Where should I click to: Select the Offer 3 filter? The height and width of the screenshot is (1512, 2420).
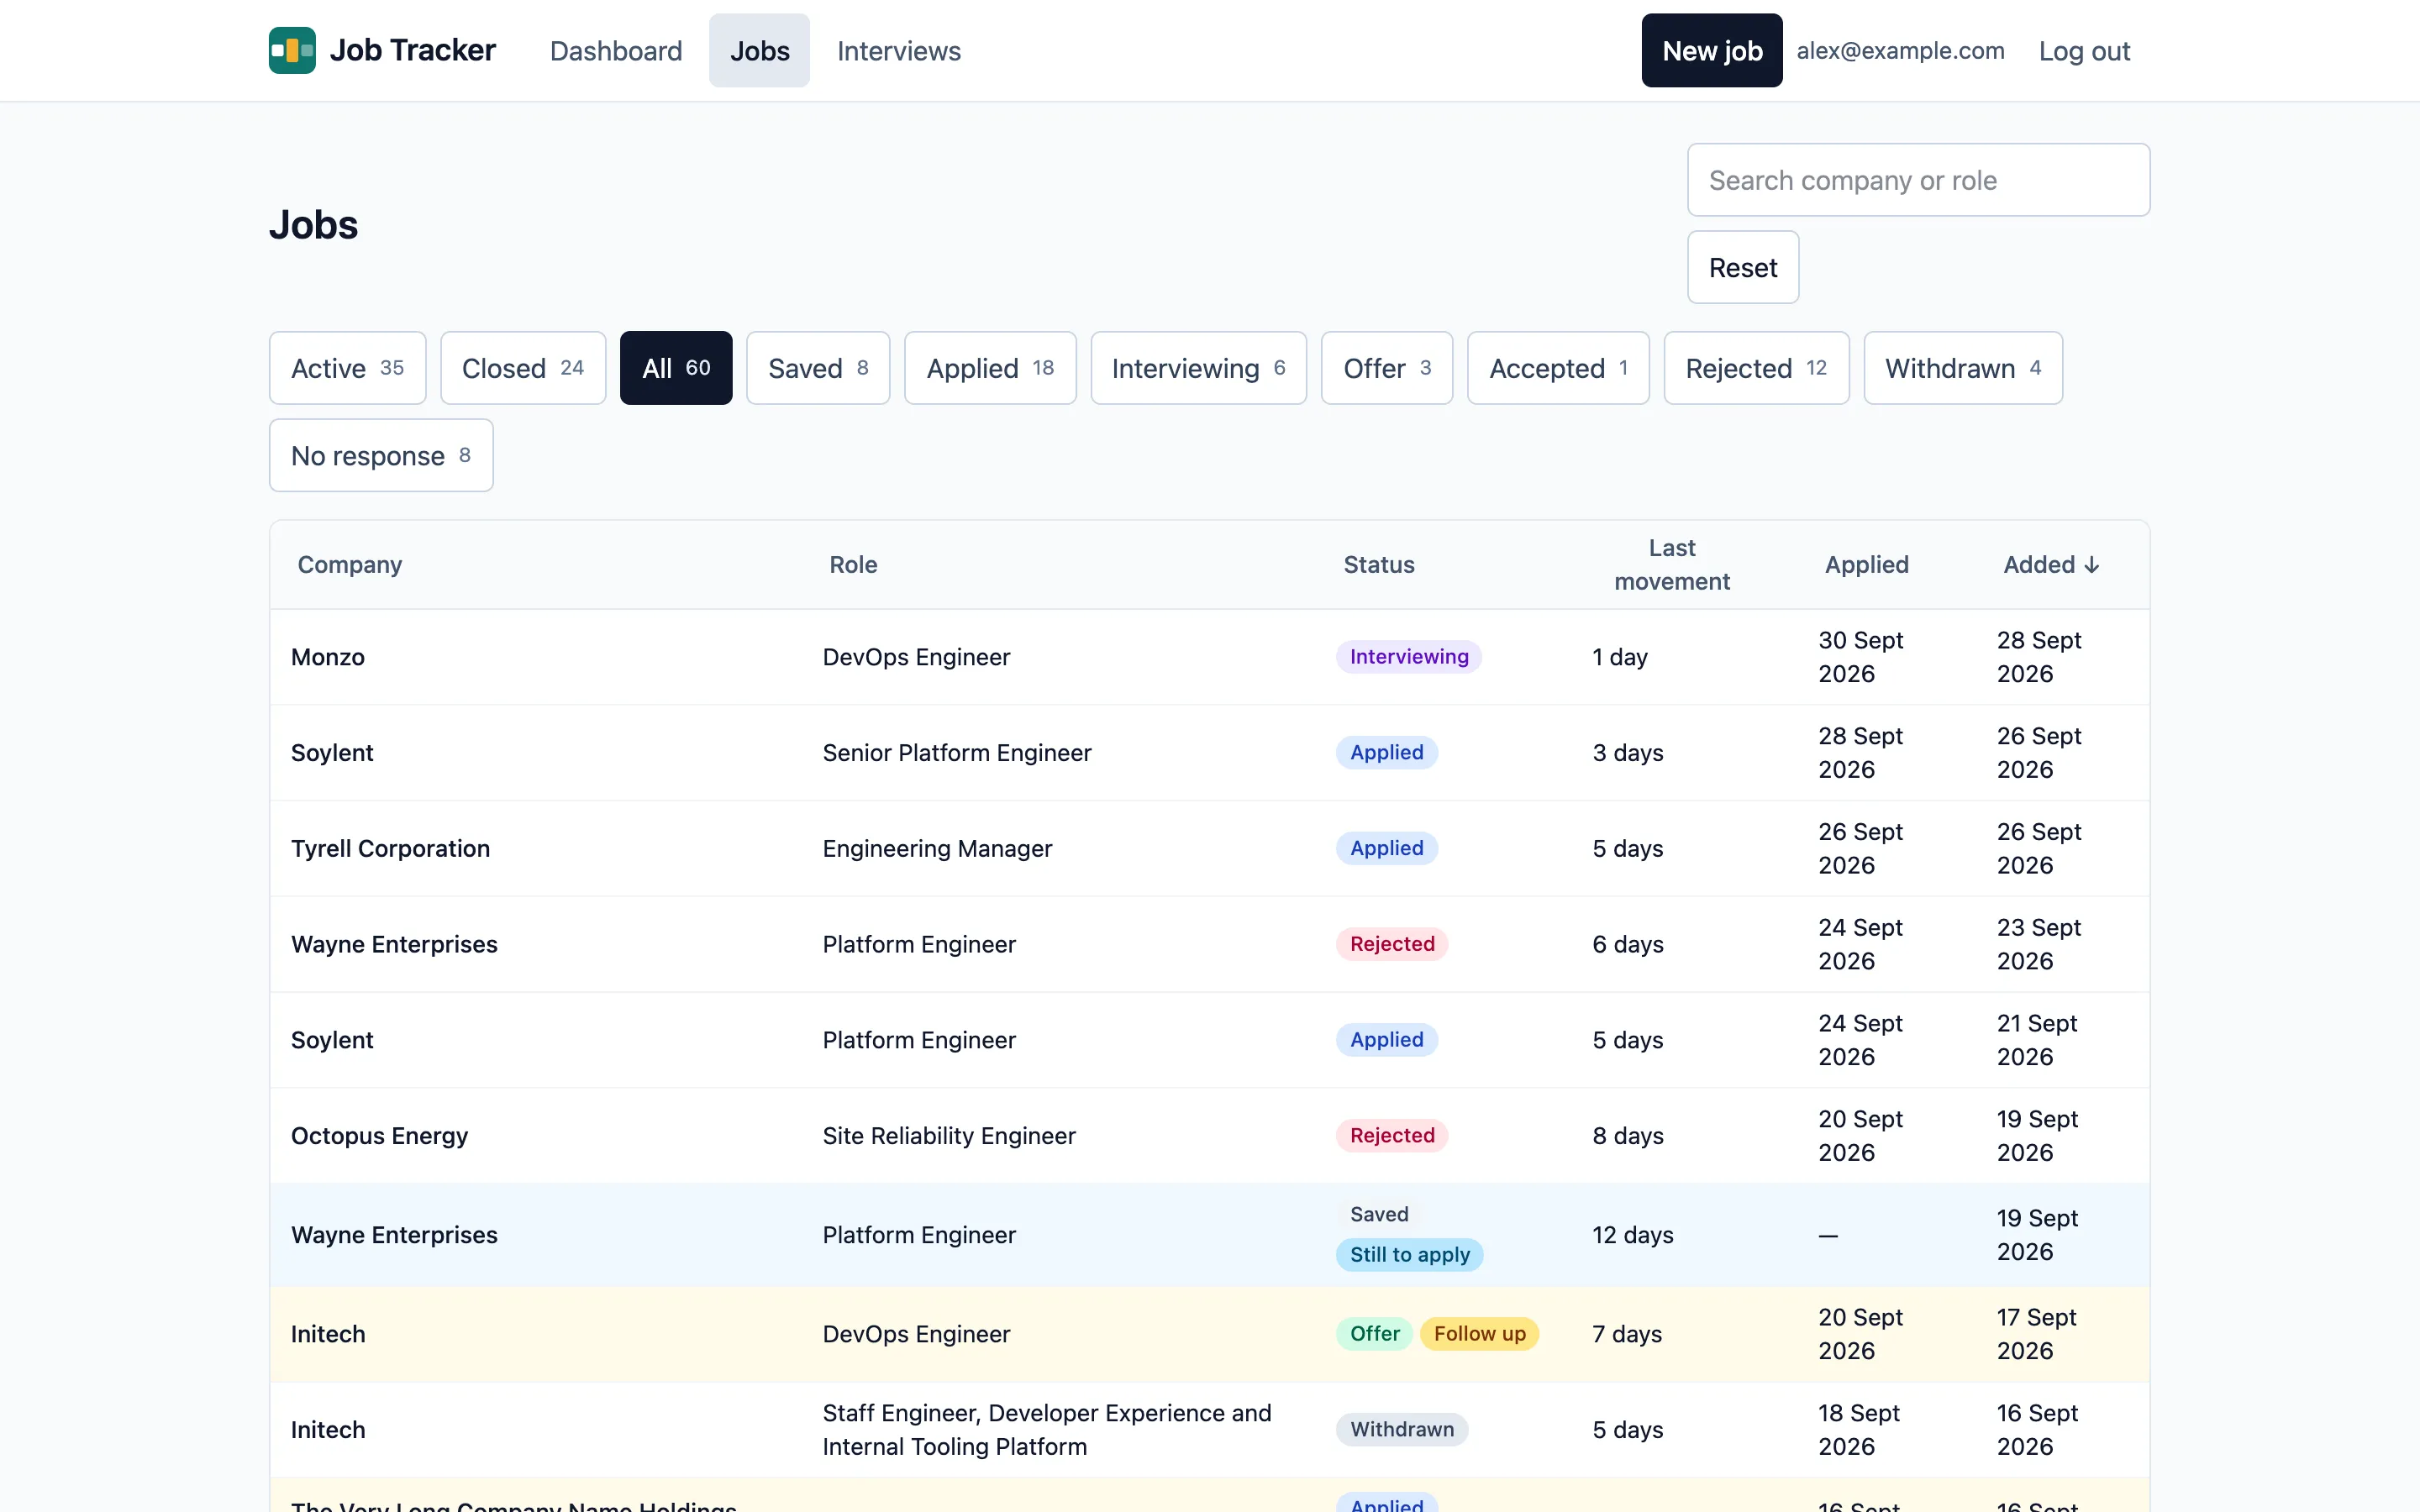[1387, 368]
